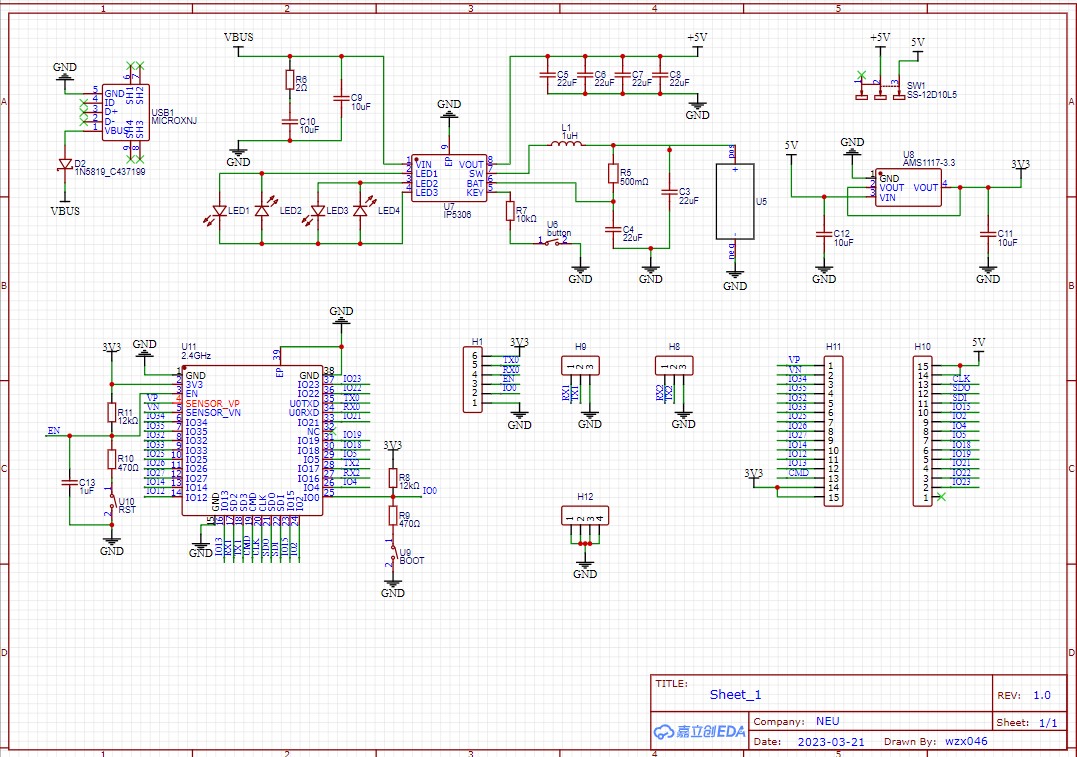Image resolution: width=1077 pixels, height=757 pixels.
Task: Select the C9 10uF capacitor
Action: 341,99
